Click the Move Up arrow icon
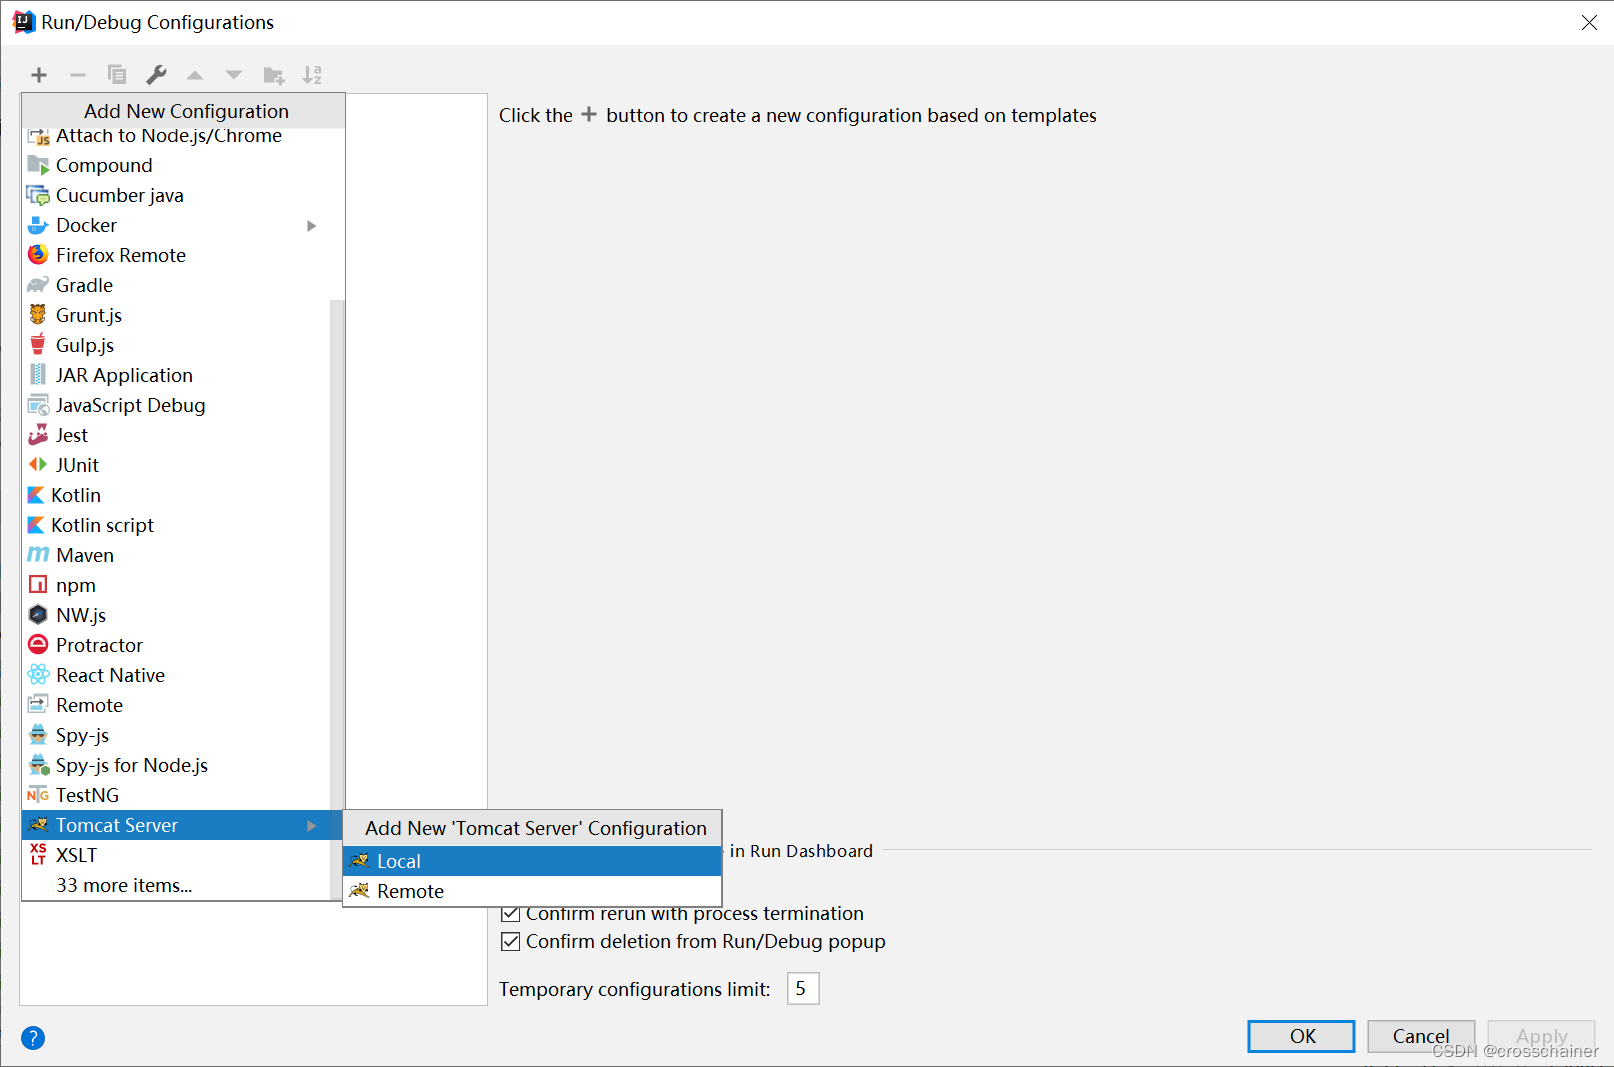Viewport: 1614px width, 1067px height. point(195,75)
